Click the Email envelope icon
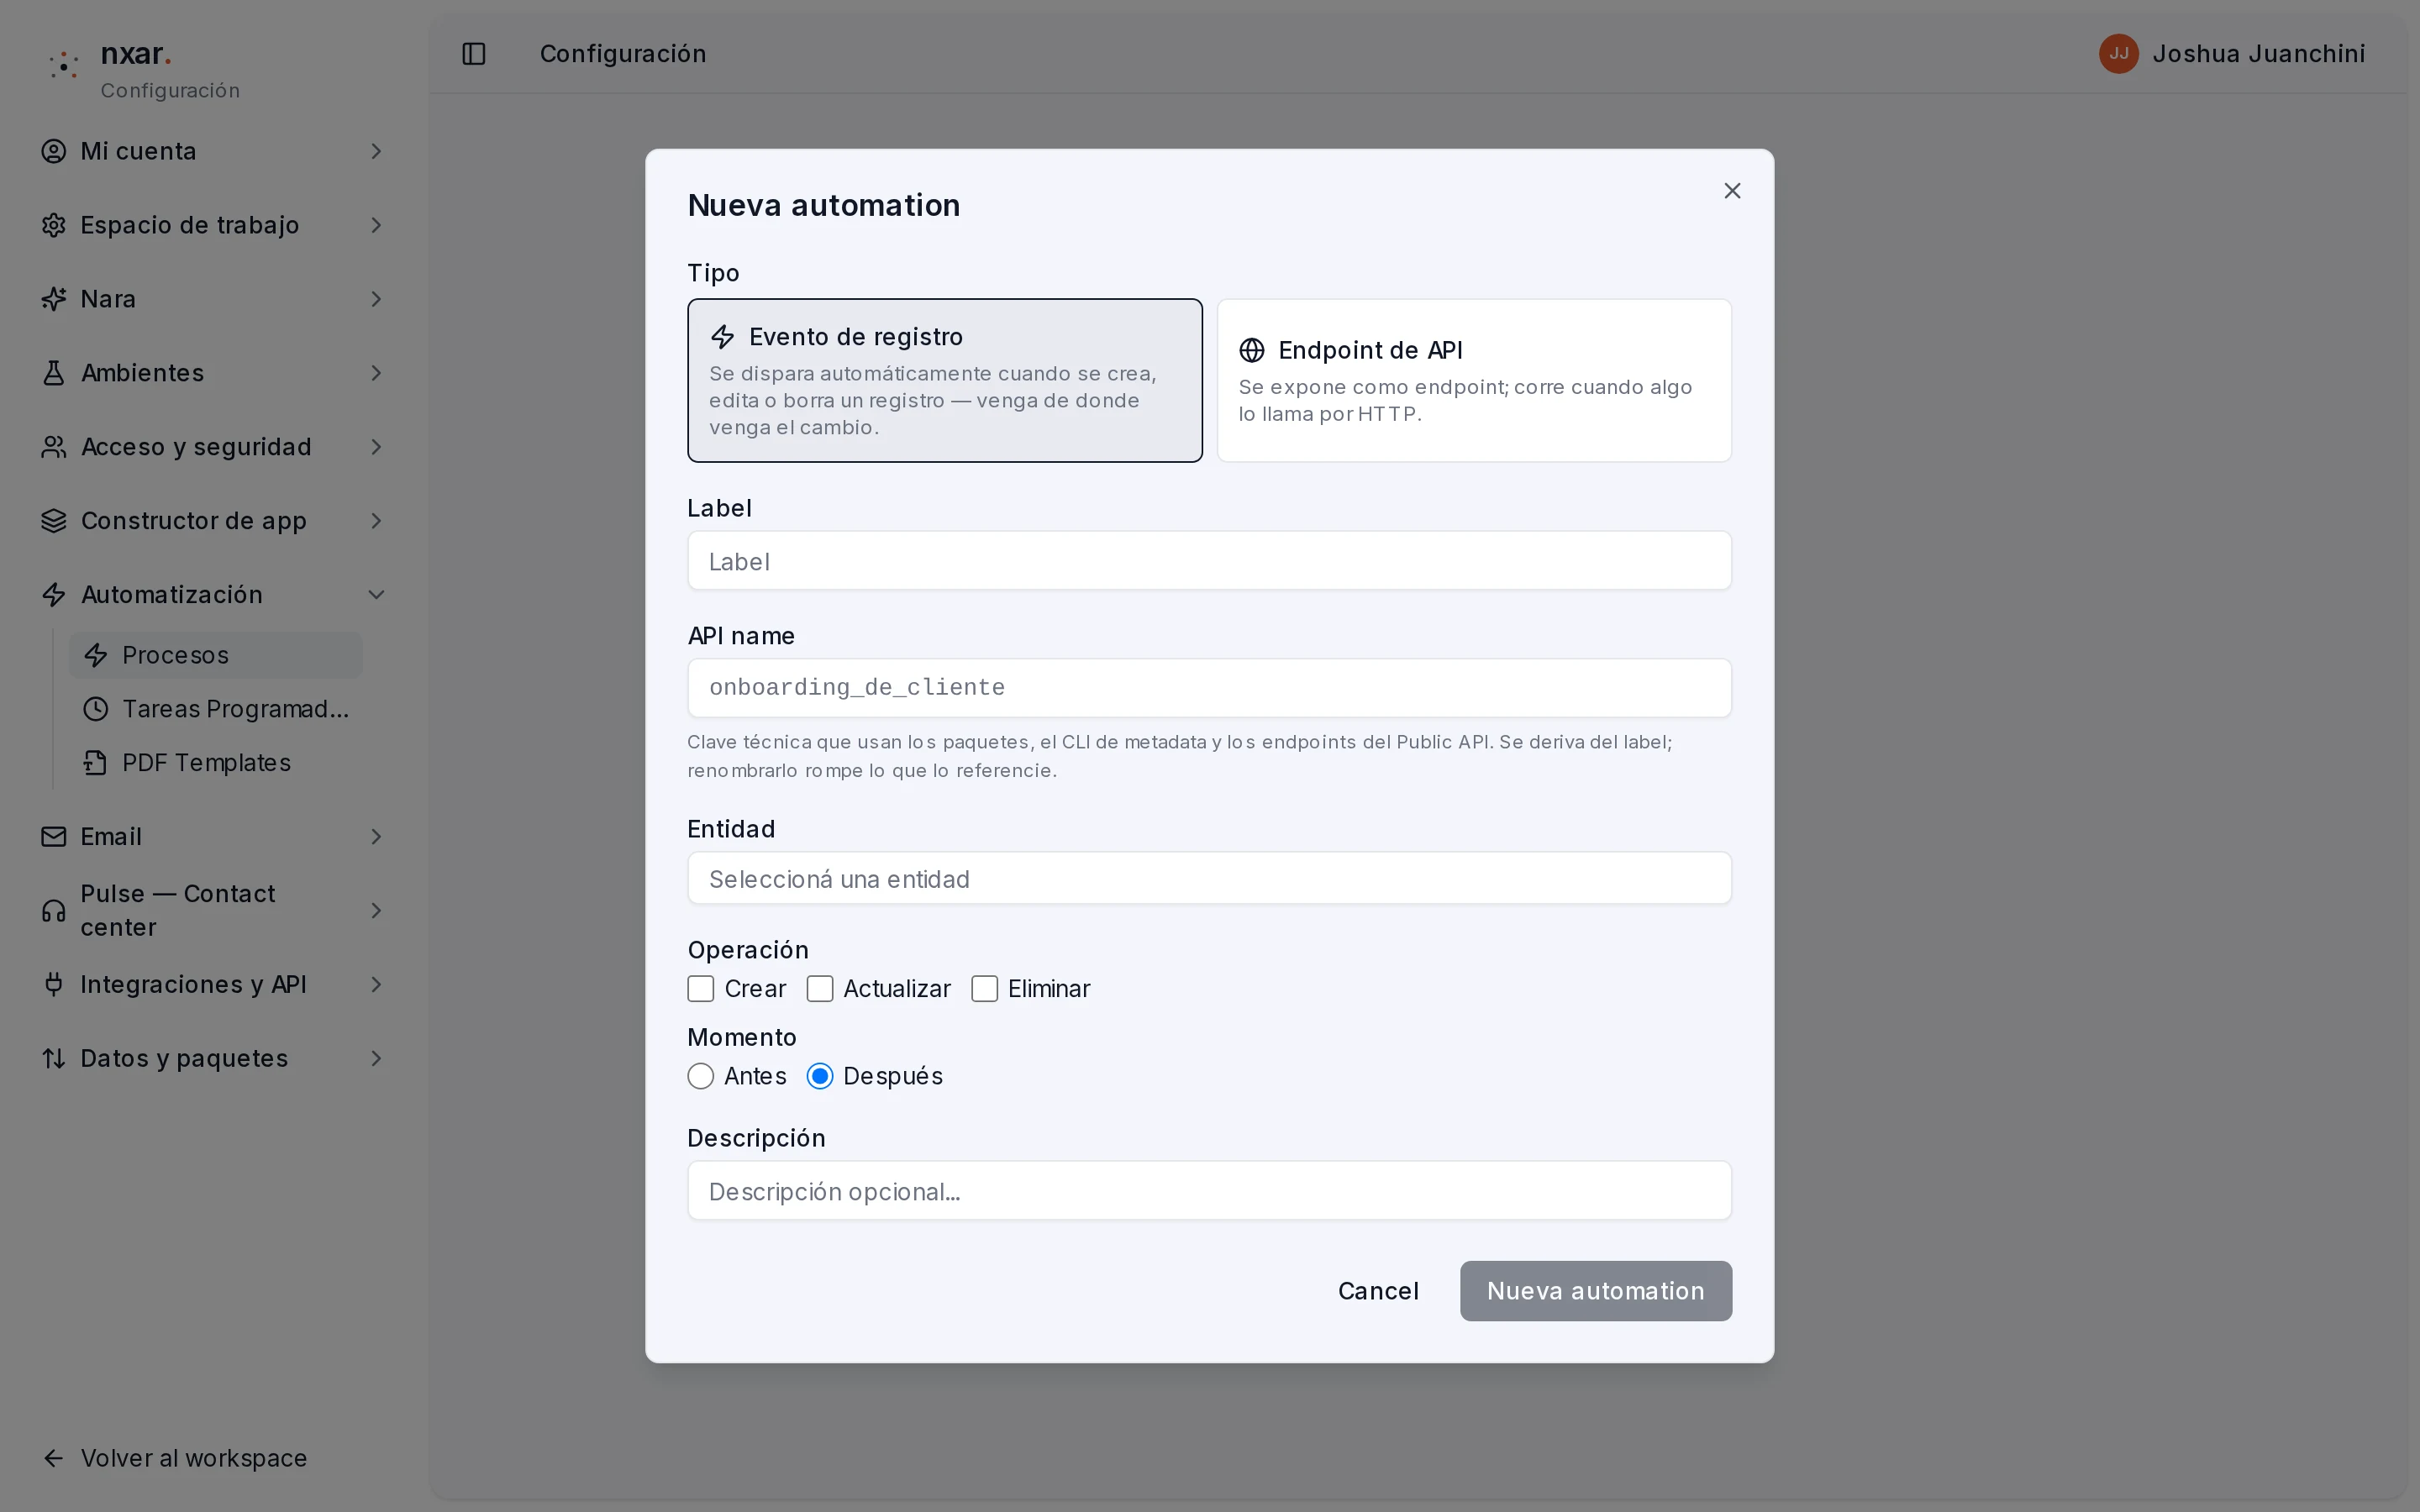Viewport: 2420px width, 1512px height. 54,837
